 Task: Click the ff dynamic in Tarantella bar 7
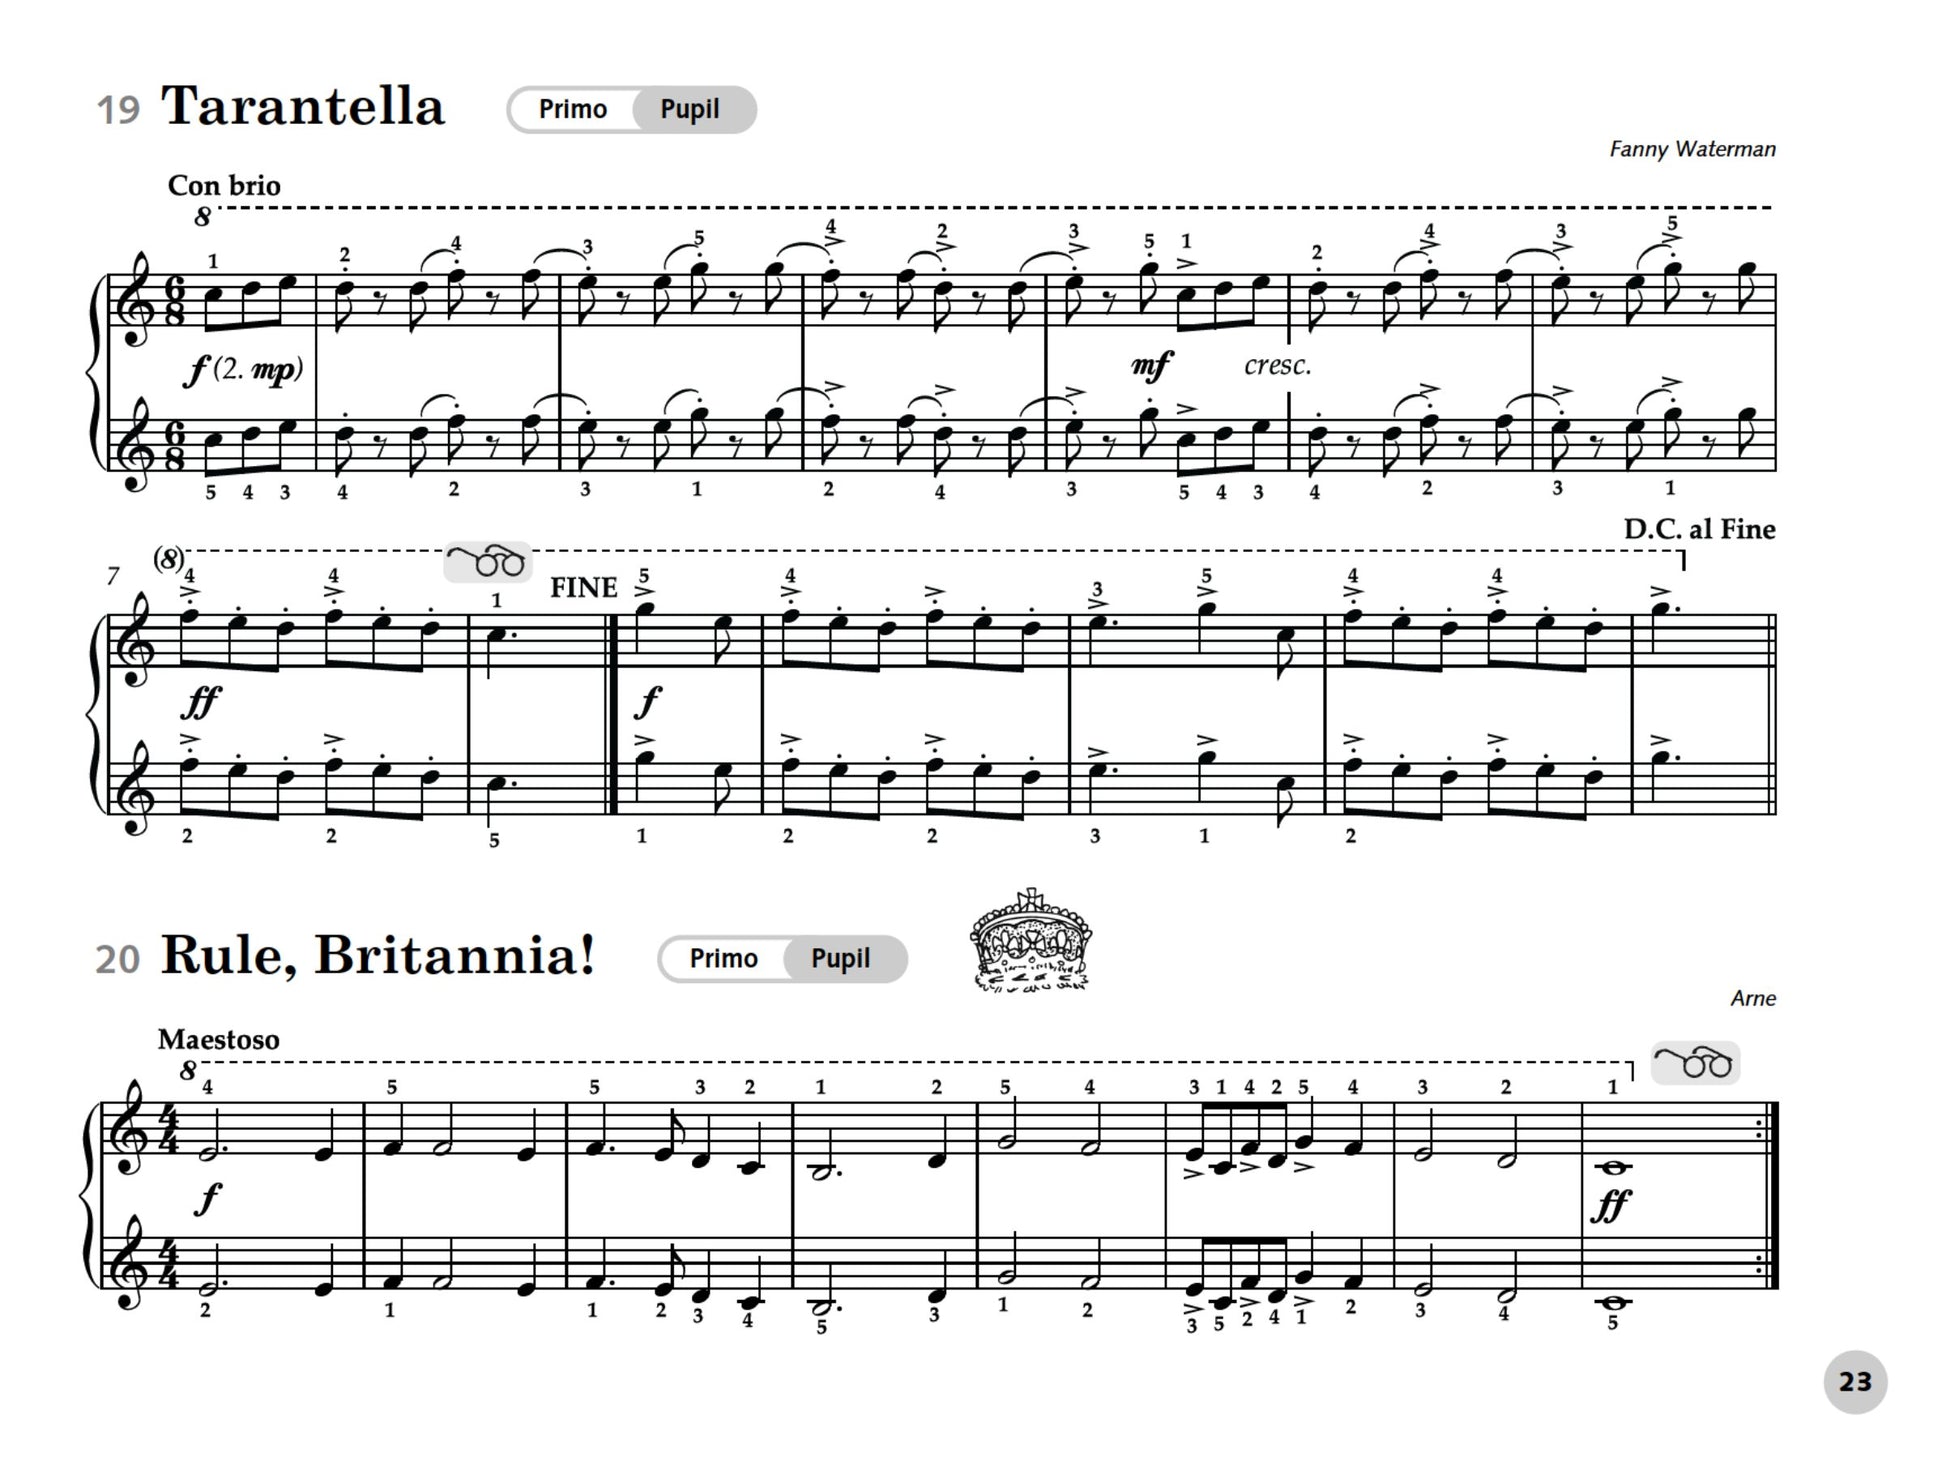pyautogui.click(x=200, y=702)
